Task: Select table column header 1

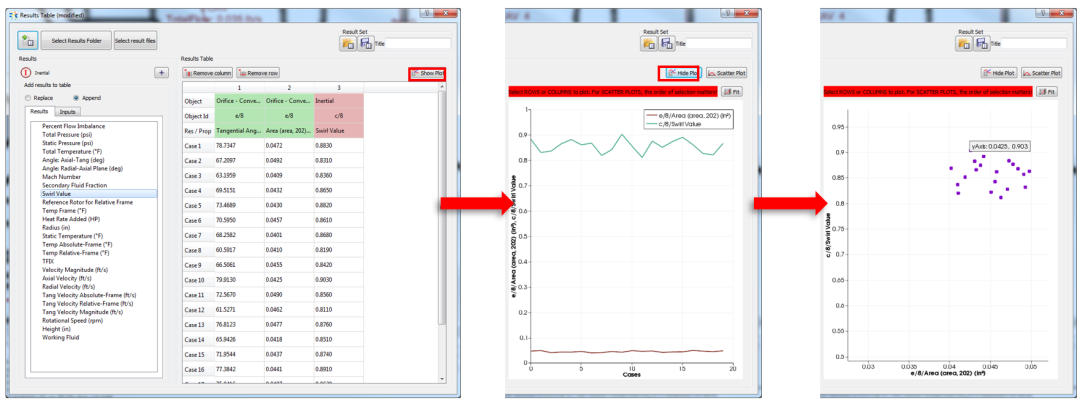Action: 239,87
